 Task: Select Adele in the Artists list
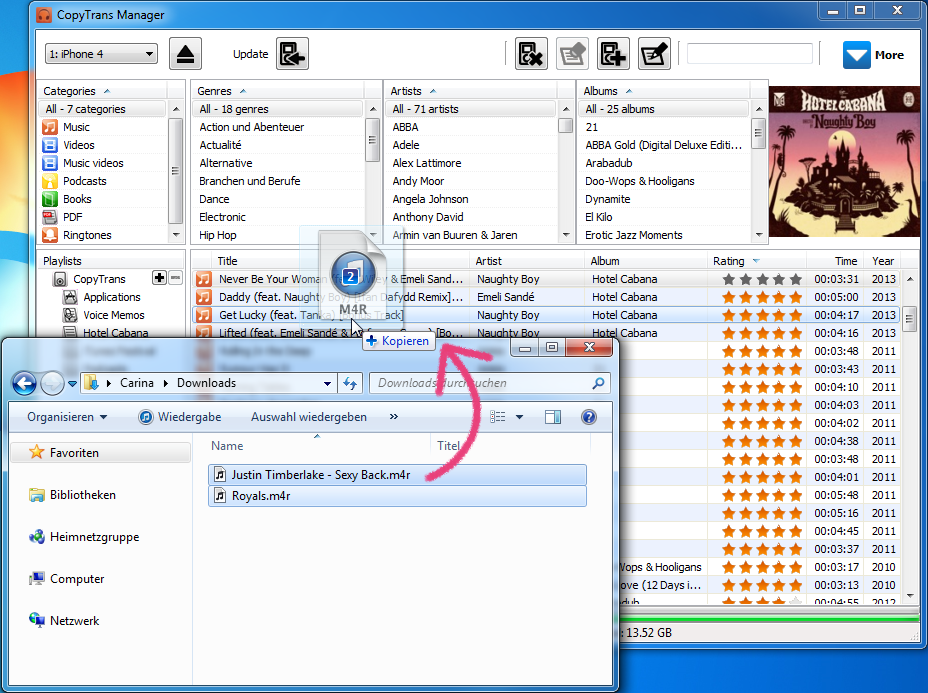(406, 145)
